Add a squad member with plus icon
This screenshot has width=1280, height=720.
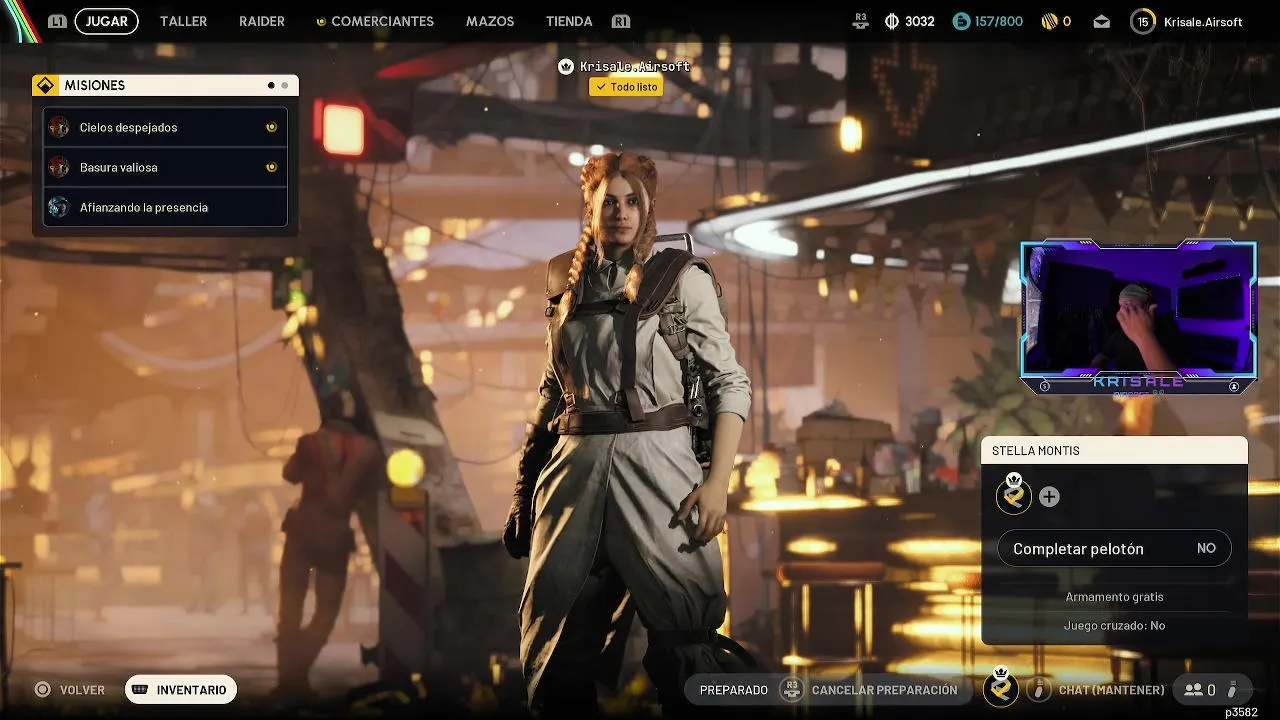(1049, 497)
